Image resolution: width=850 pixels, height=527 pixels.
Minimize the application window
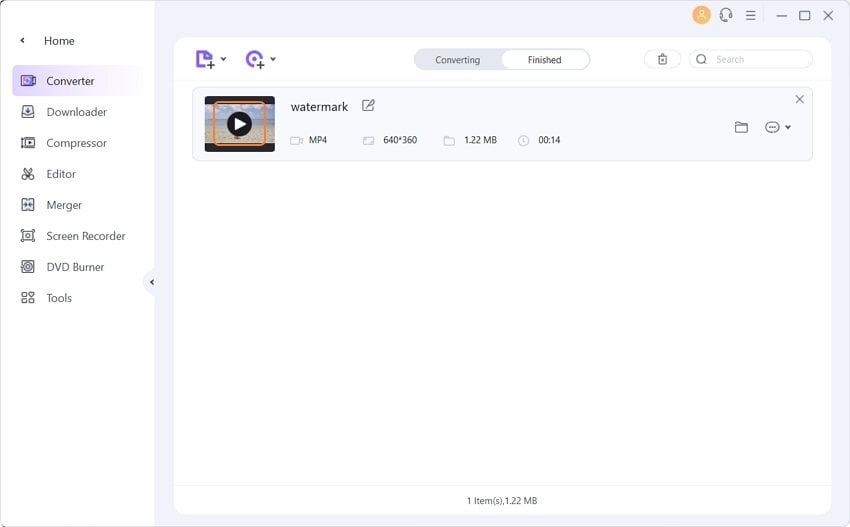coord(781,16)
